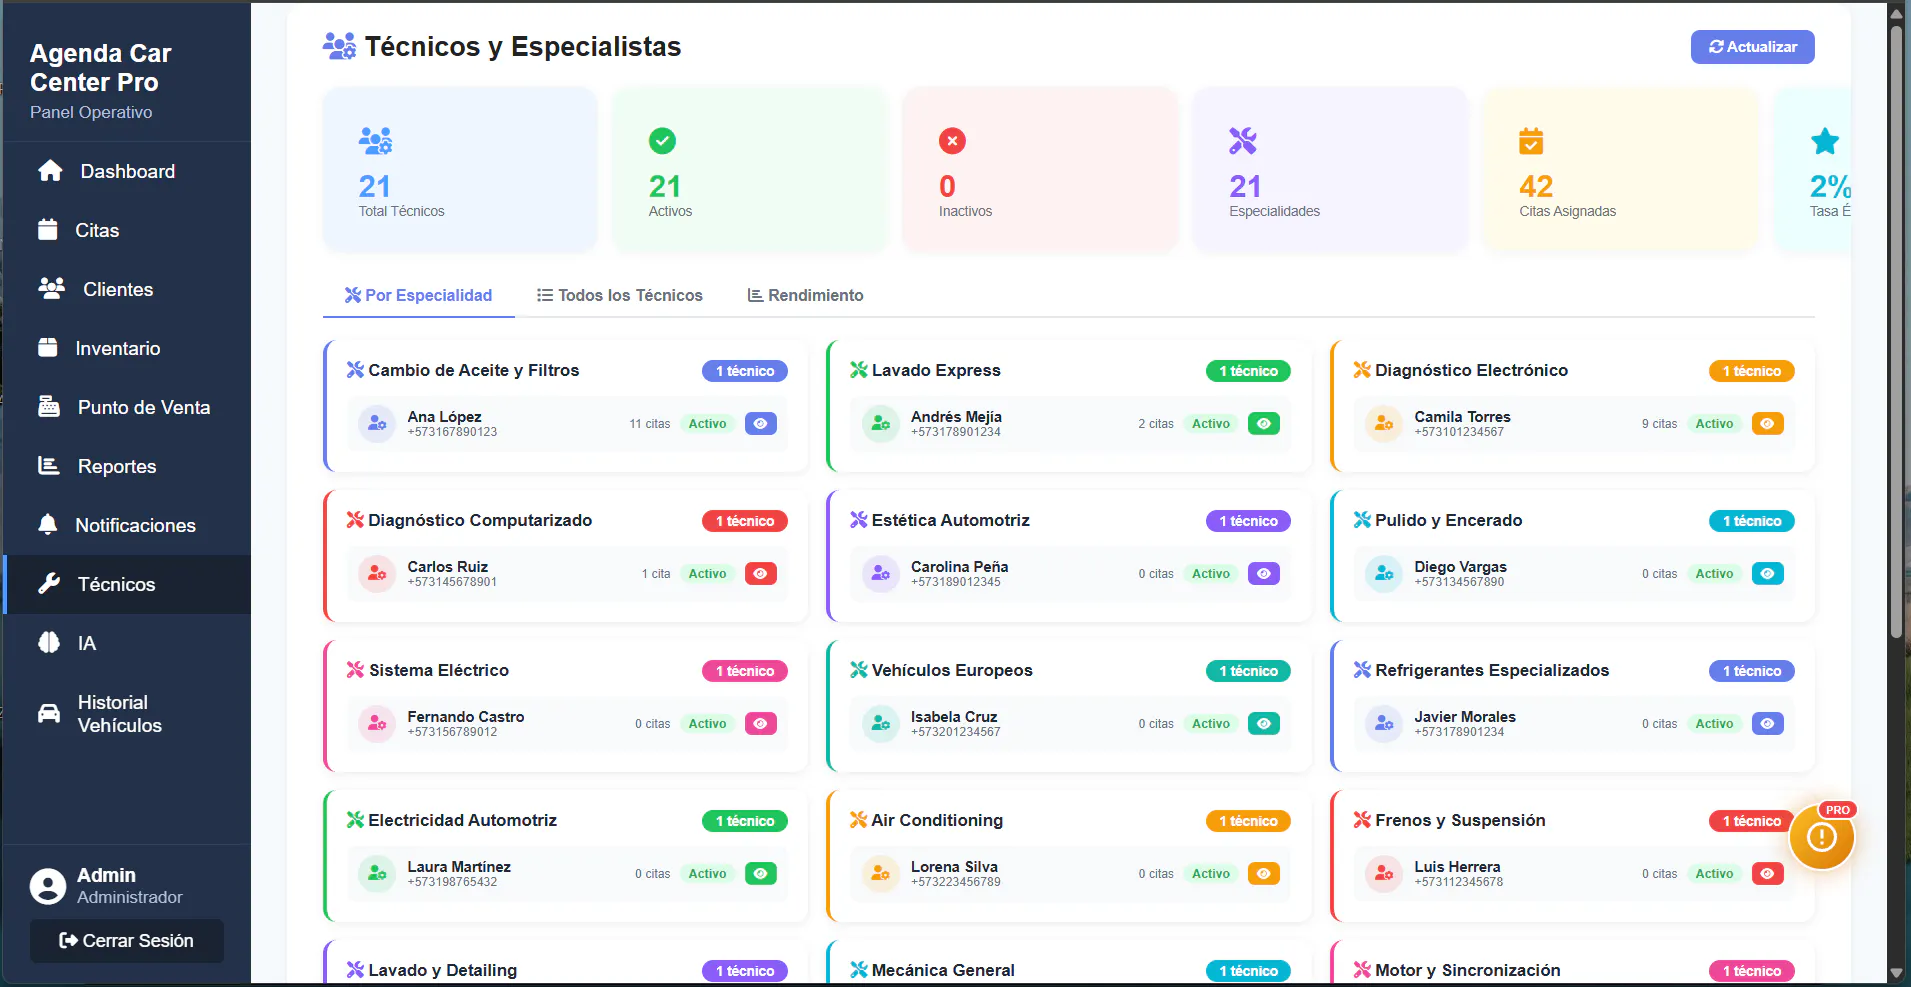The image size is (1911, 987).
Task: Click the Admin user avatar icon
Action: click(x=48, y=886)
